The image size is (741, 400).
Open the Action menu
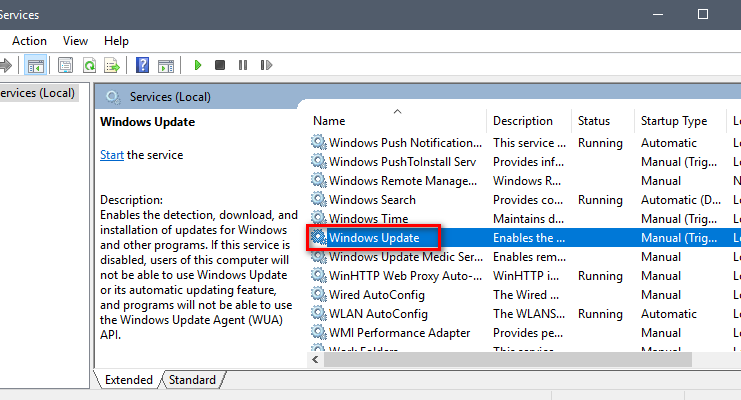click(29, 41)
